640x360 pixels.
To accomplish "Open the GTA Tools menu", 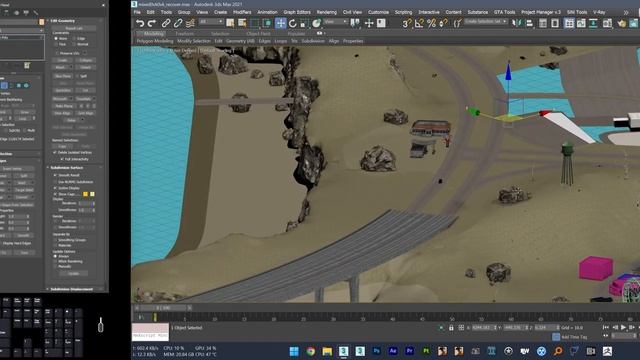I will click(x=504, y=12).
